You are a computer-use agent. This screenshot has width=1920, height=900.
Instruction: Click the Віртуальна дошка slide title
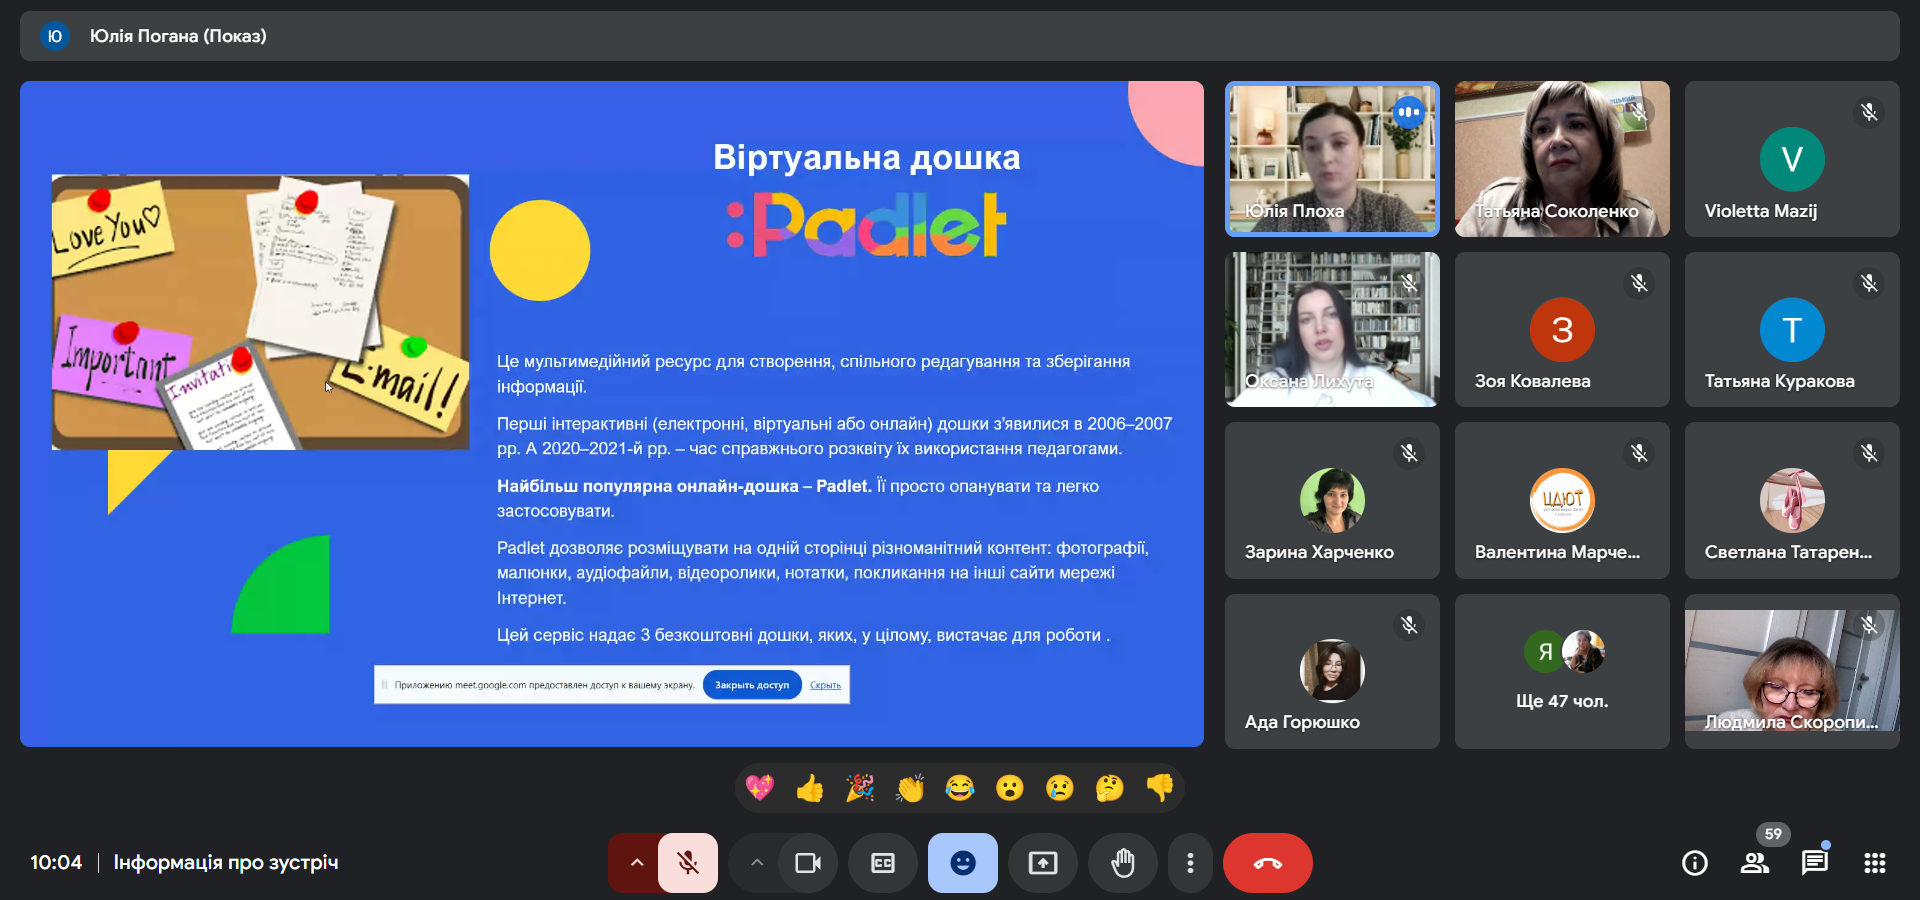866,157
